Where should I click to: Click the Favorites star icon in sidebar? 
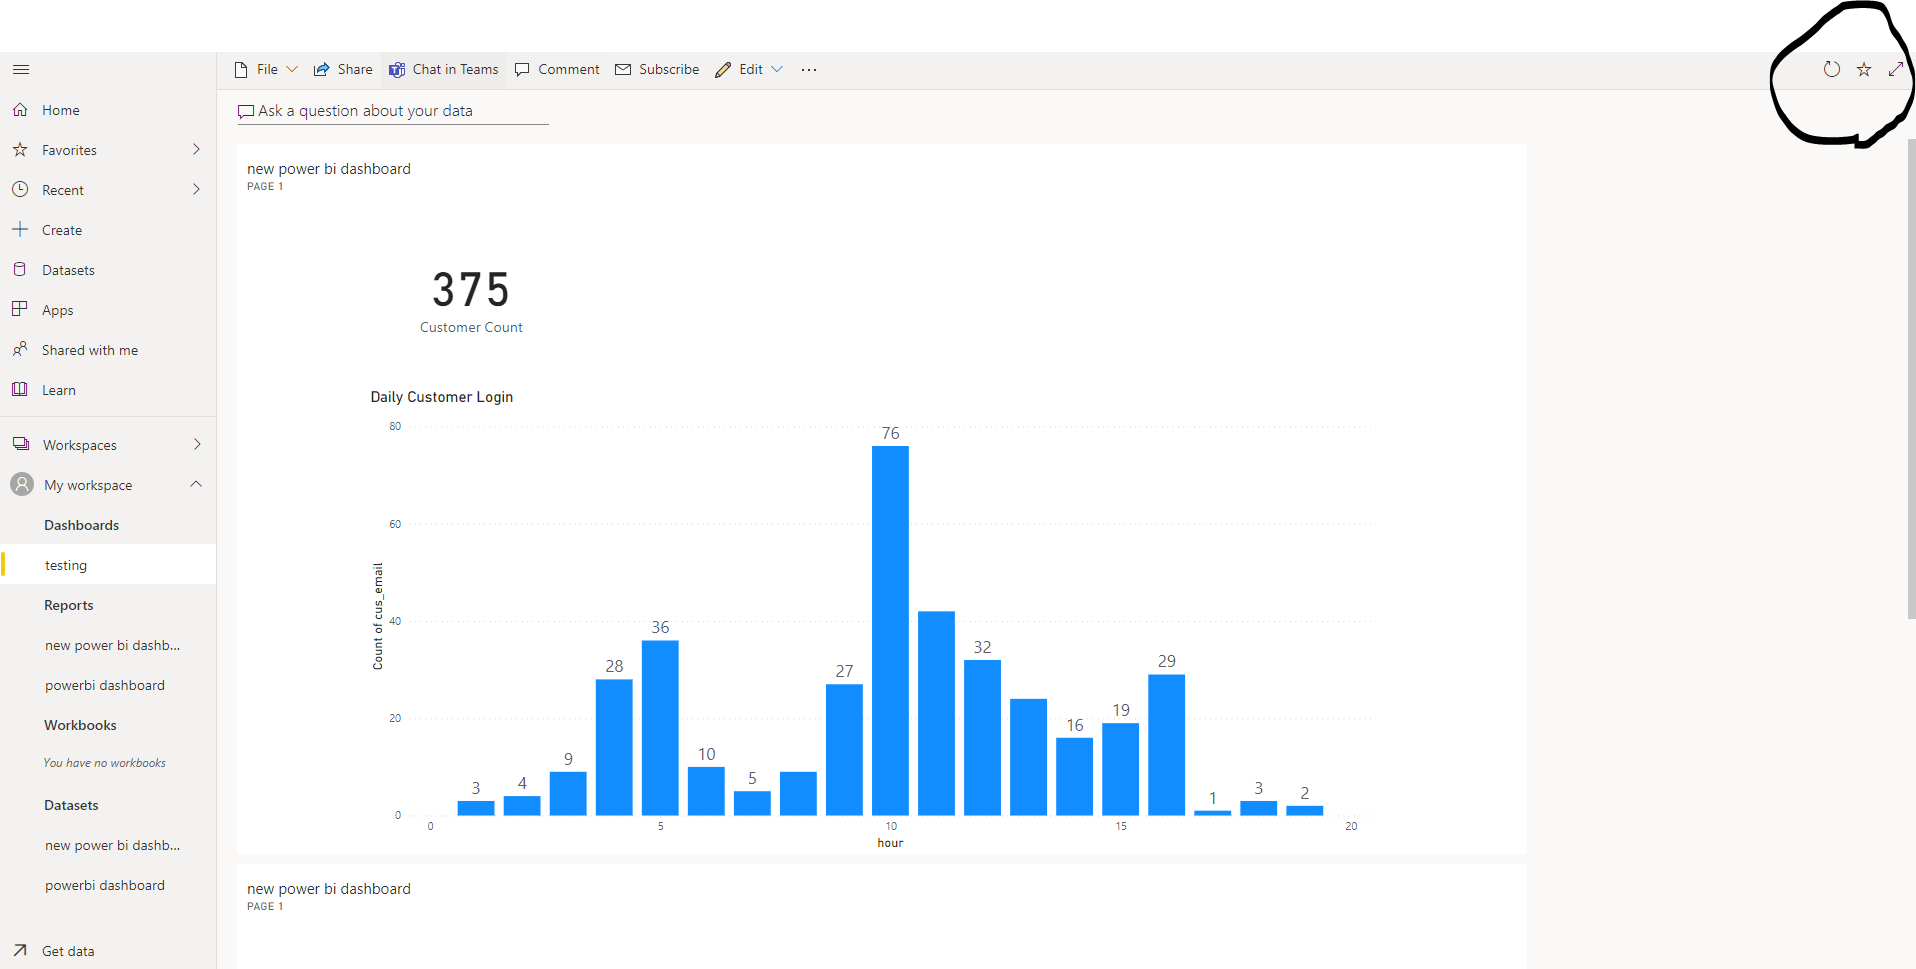pos(20,149)
